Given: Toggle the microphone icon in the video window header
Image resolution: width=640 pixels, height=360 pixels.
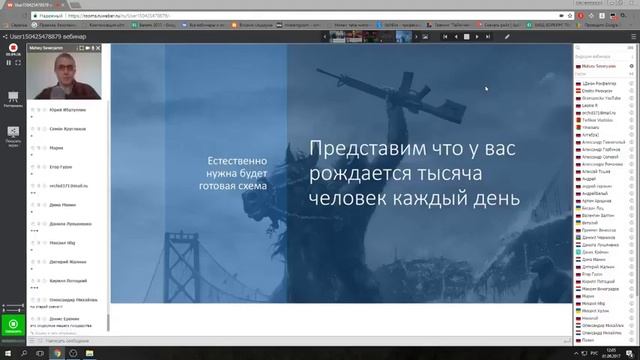Looking at the screenshot, I should coord(93,48).
